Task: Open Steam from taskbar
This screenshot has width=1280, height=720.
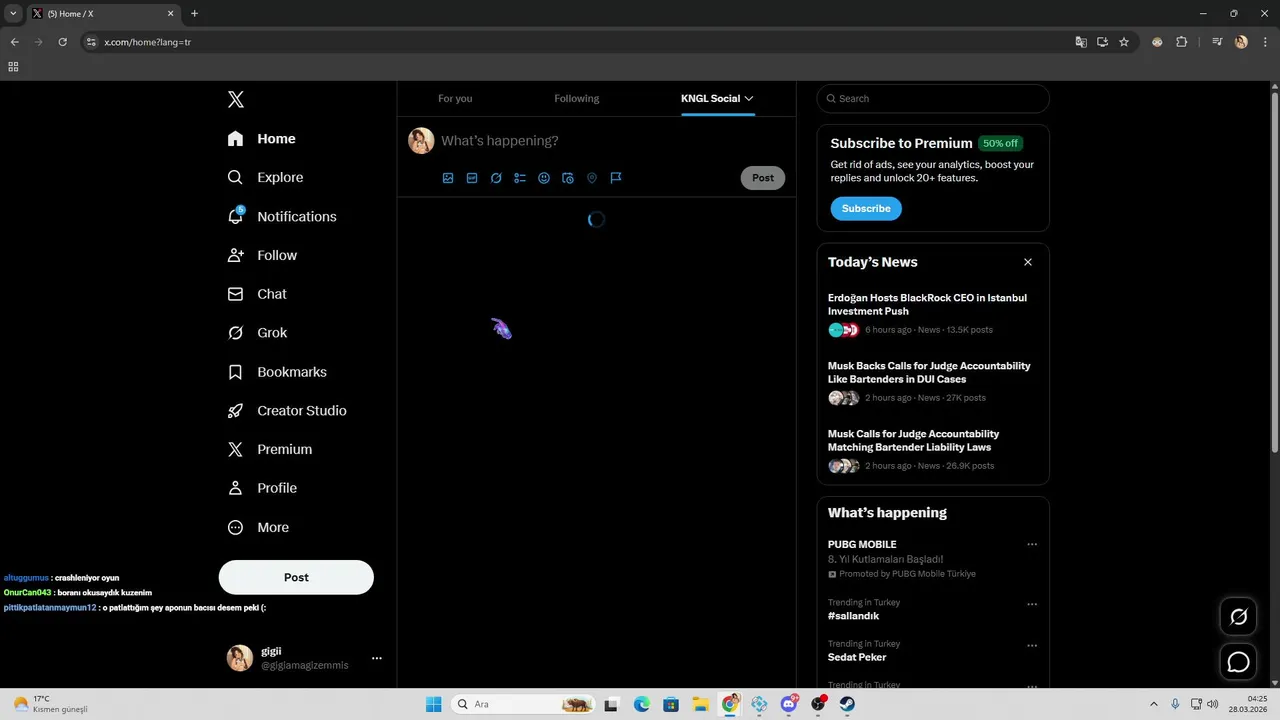Action: (847, 704)
